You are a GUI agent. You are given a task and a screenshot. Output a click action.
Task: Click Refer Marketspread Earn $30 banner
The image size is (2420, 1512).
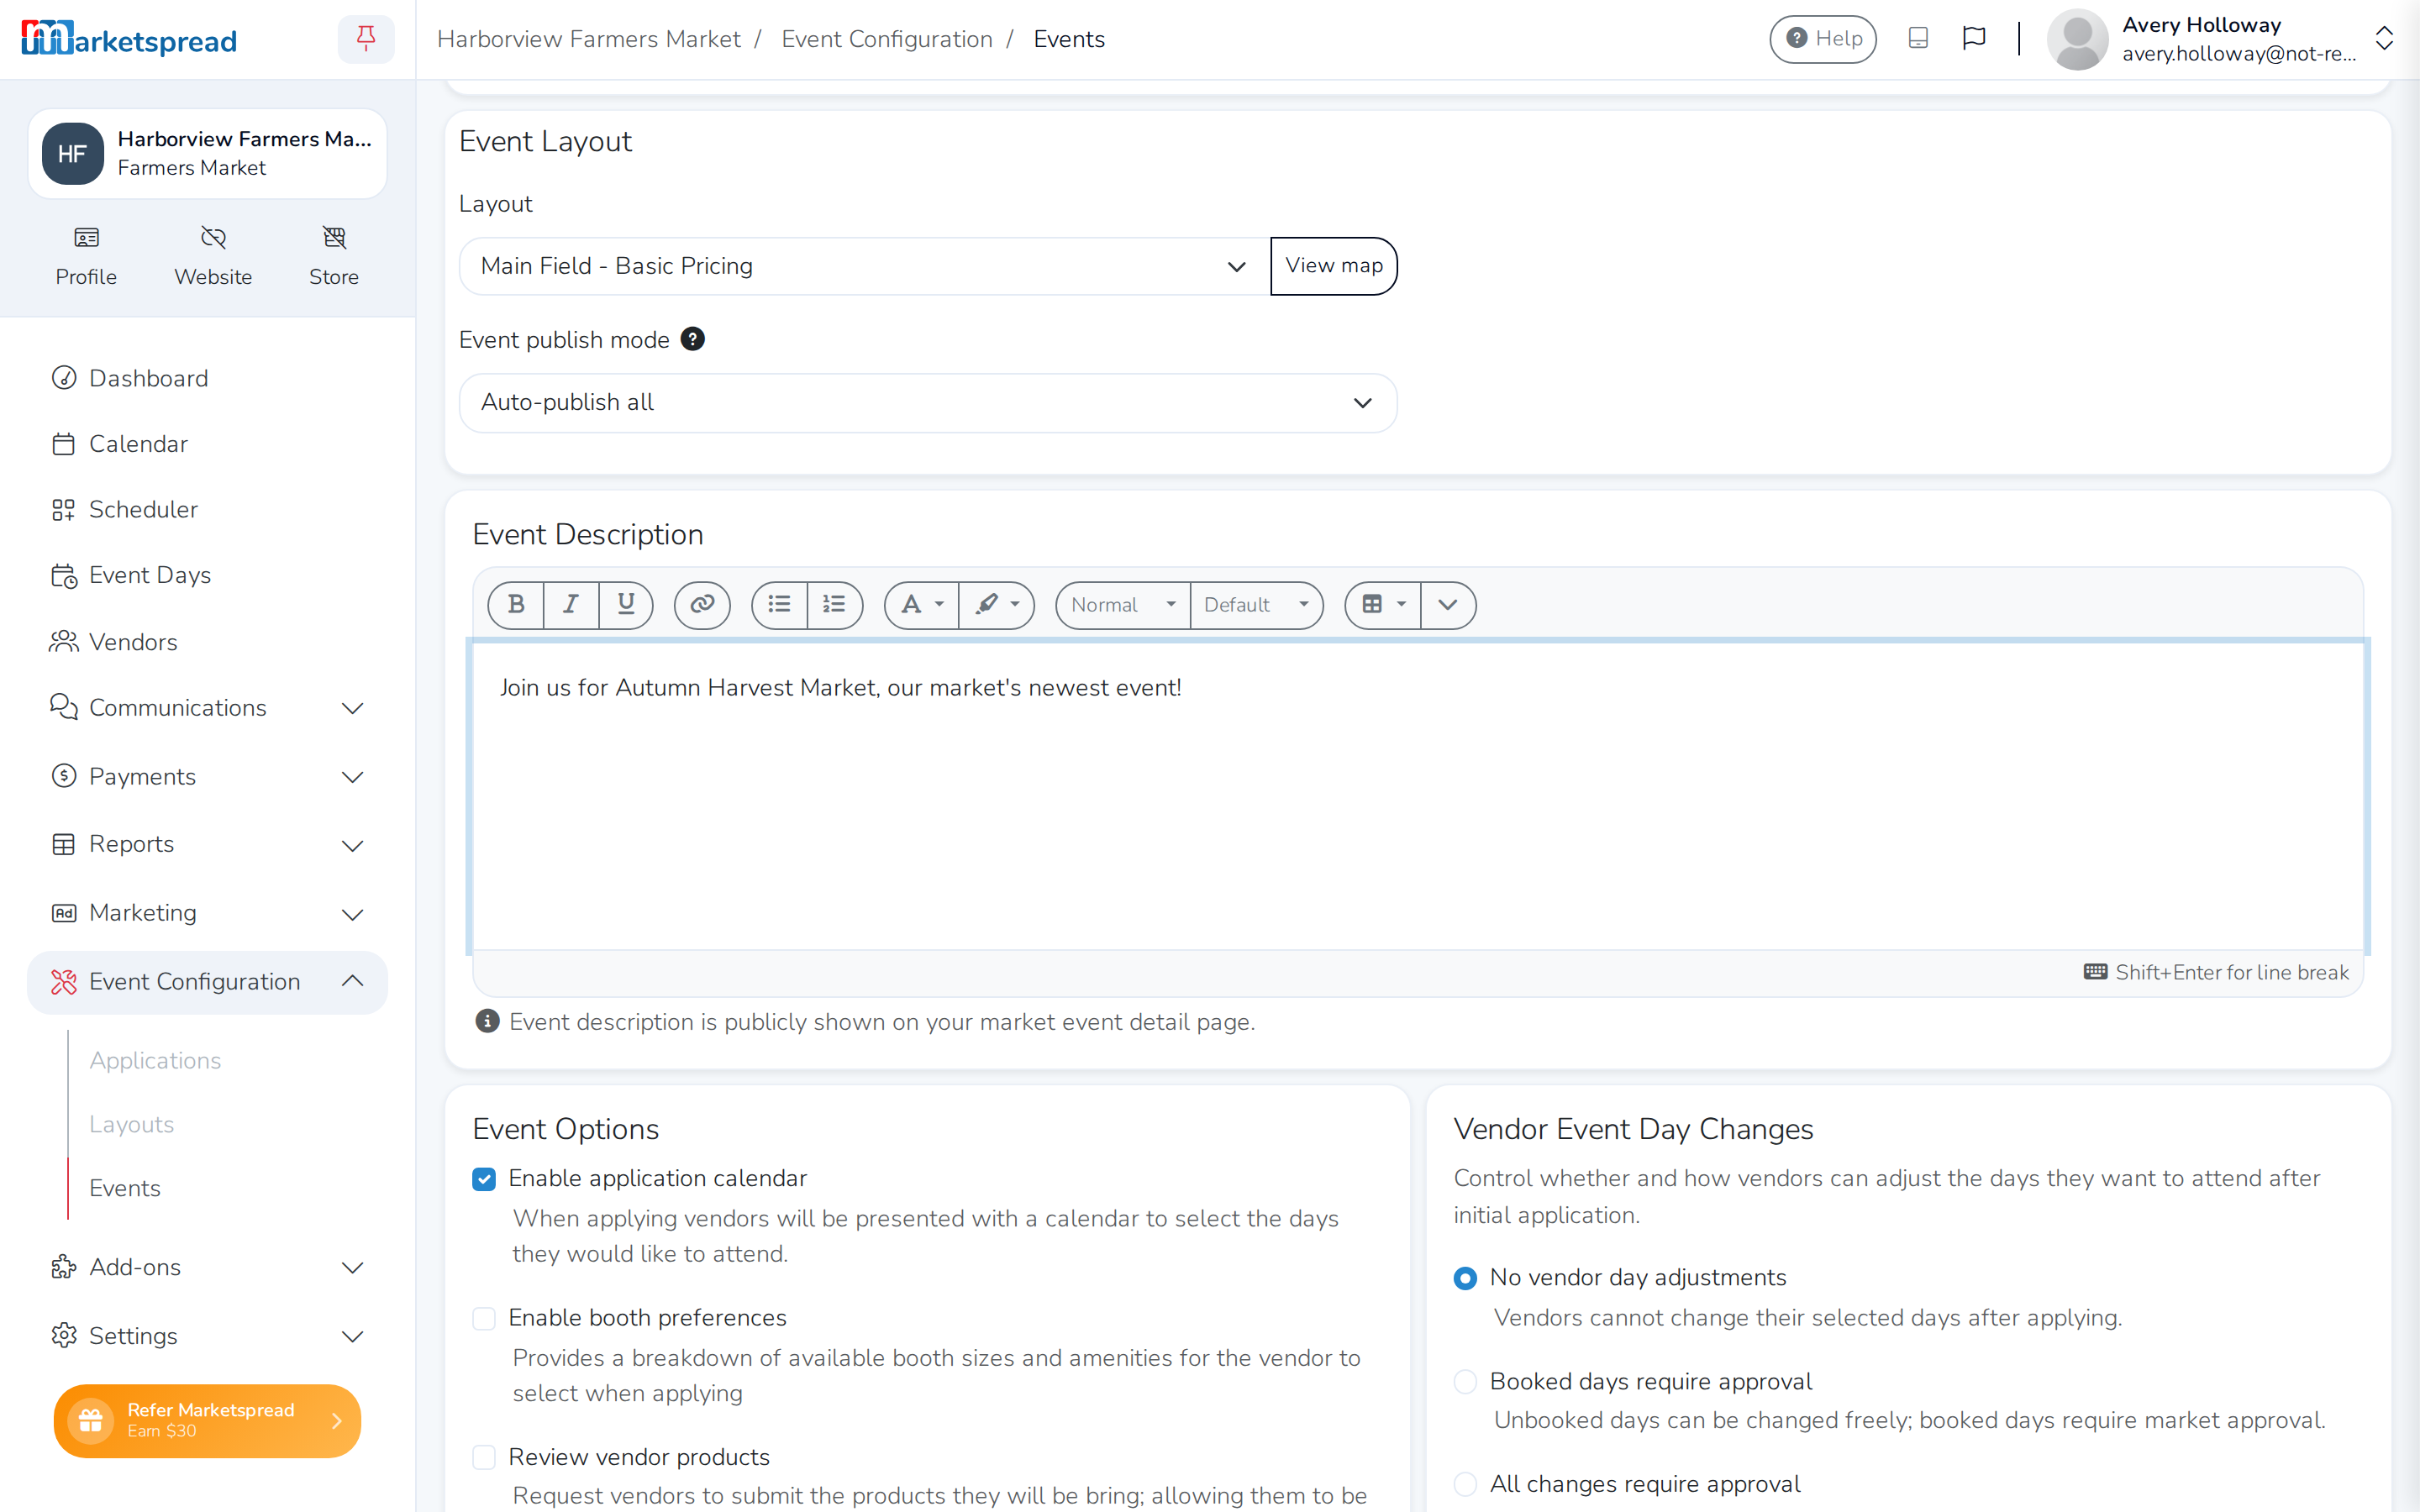click(207, 1420)
